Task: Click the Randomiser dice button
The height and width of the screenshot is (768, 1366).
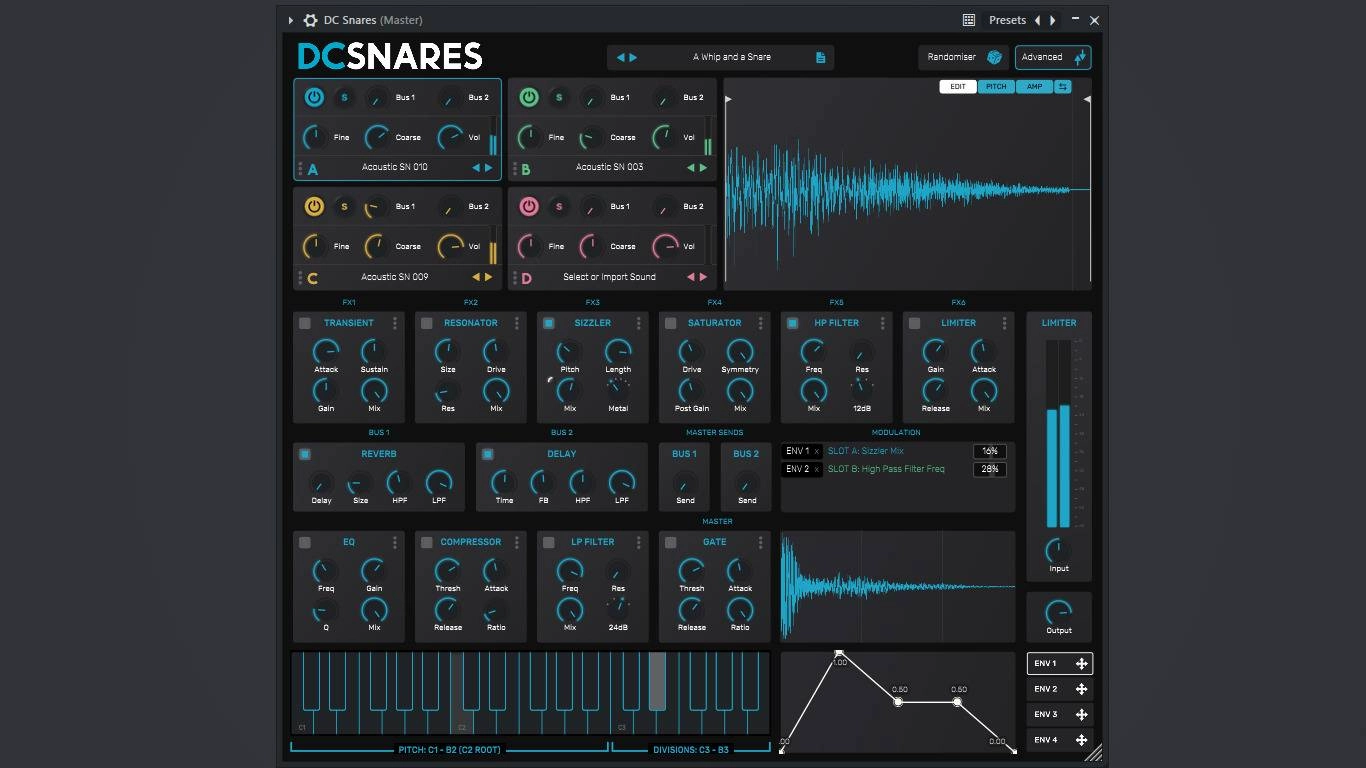Action: tap(994, 57)
